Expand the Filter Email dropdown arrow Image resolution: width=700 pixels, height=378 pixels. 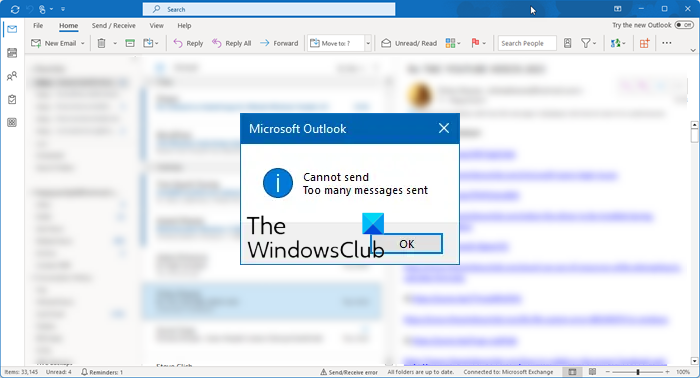tap(594, 43)
